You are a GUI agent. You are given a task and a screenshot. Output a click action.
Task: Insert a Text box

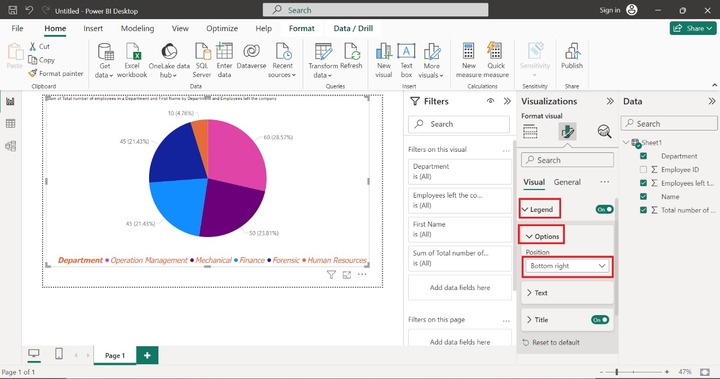pos(406,60)
